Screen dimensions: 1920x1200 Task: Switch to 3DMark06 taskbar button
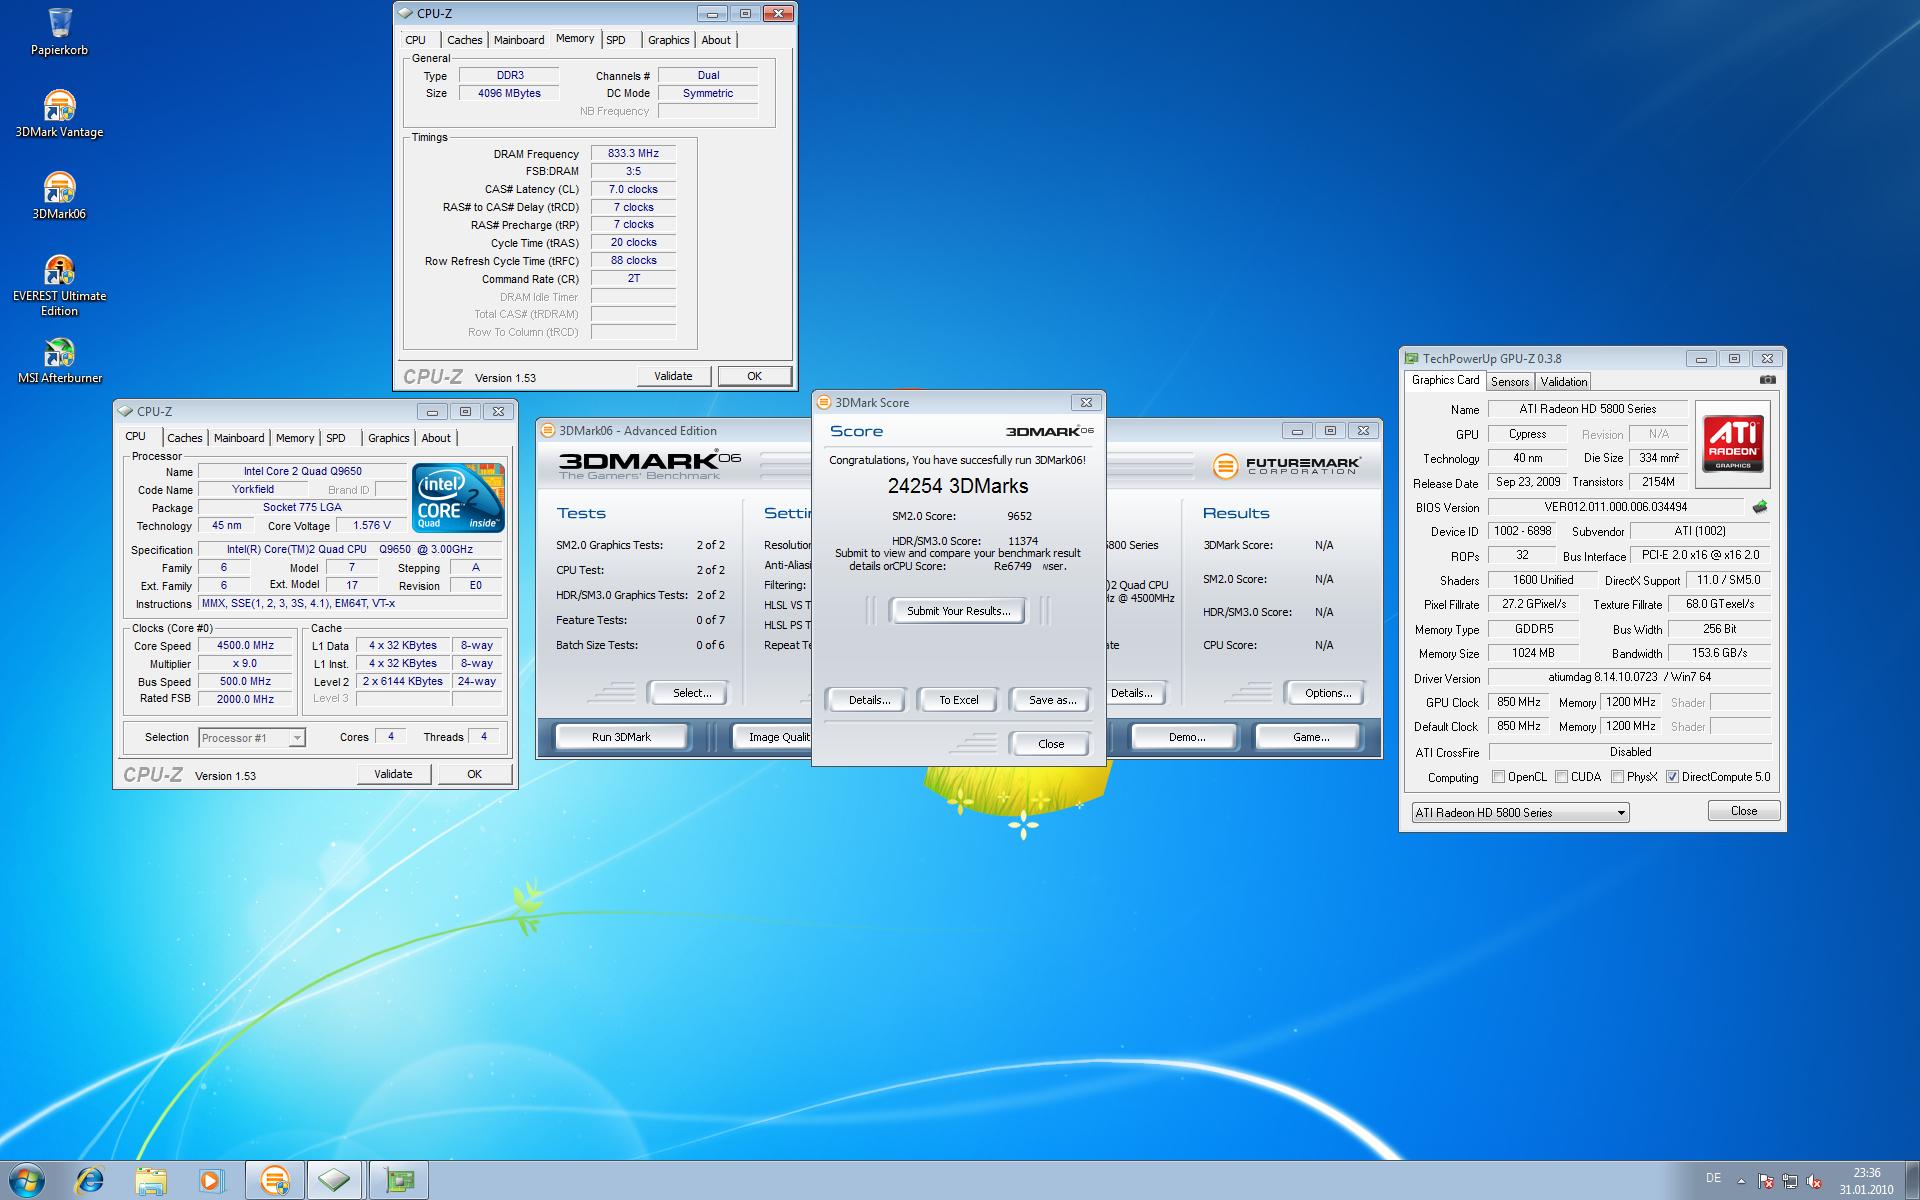click(x=275, y=1181)
